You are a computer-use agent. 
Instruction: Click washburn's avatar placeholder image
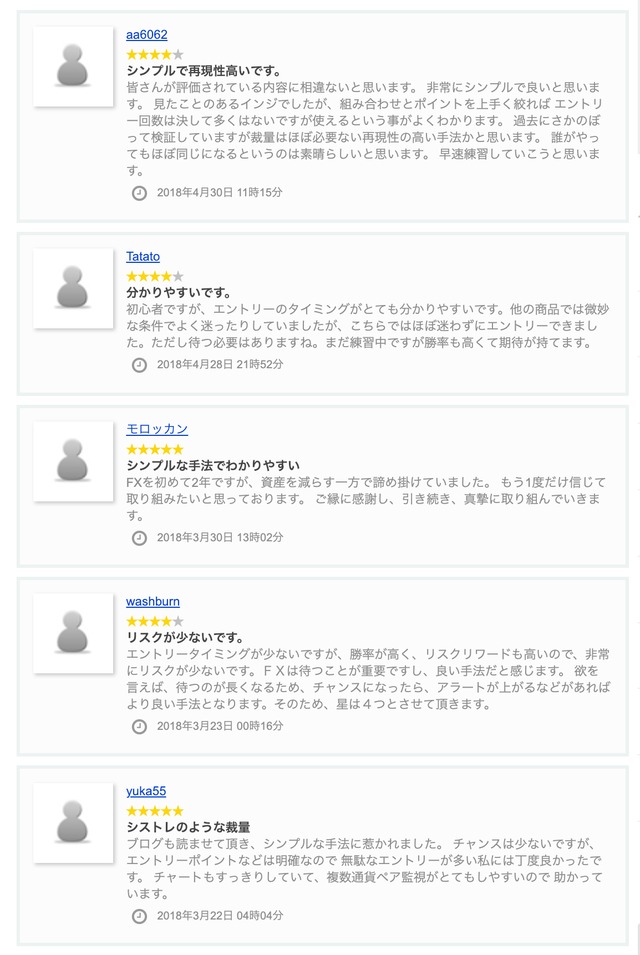[x=73, y=633]
